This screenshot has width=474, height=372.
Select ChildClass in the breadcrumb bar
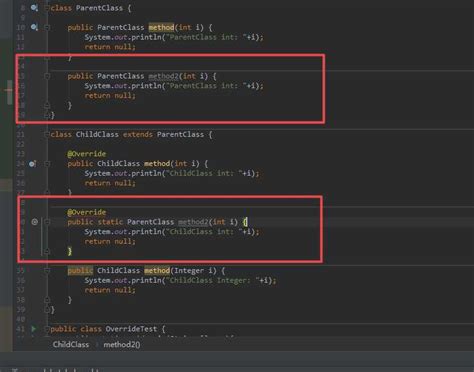71,344
